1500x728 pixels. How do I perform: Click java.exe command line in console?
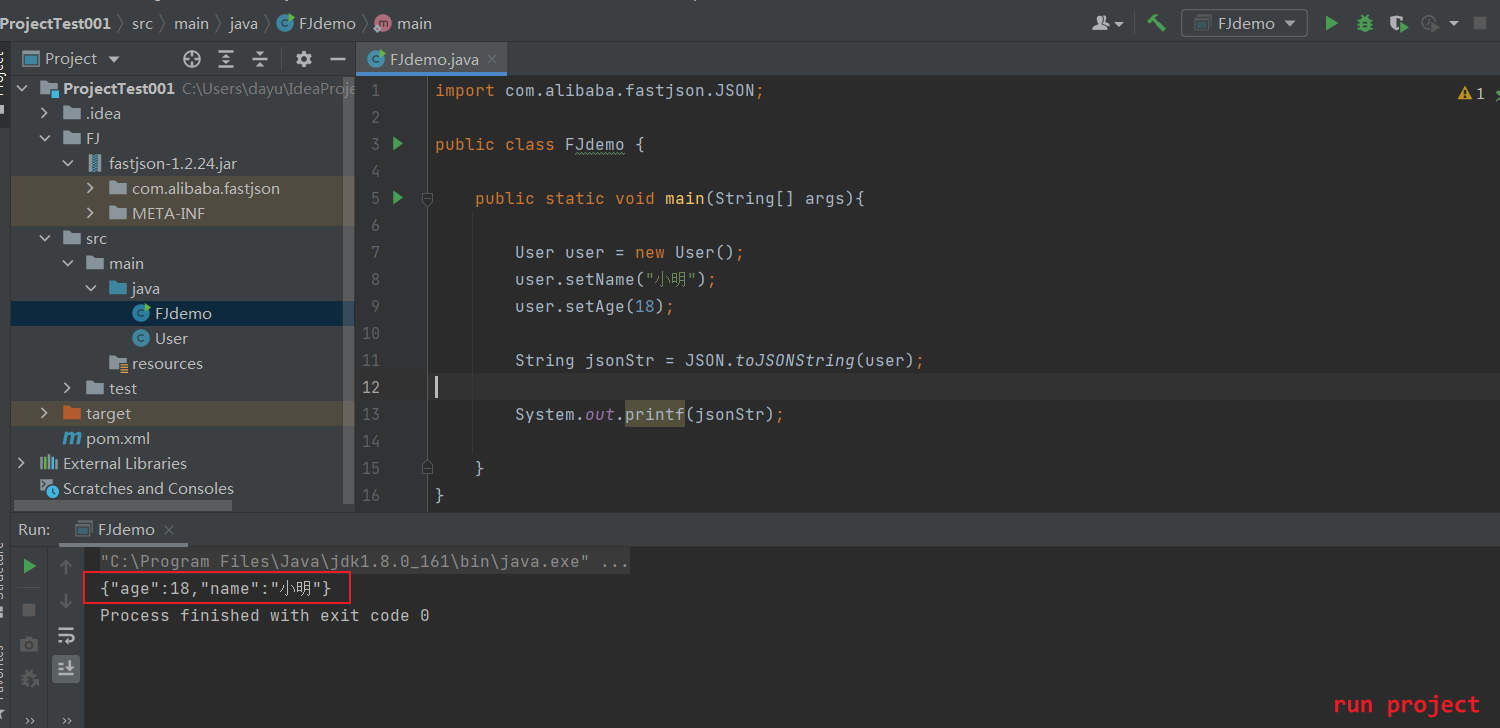pyautogui.click(x=364, y=561)
